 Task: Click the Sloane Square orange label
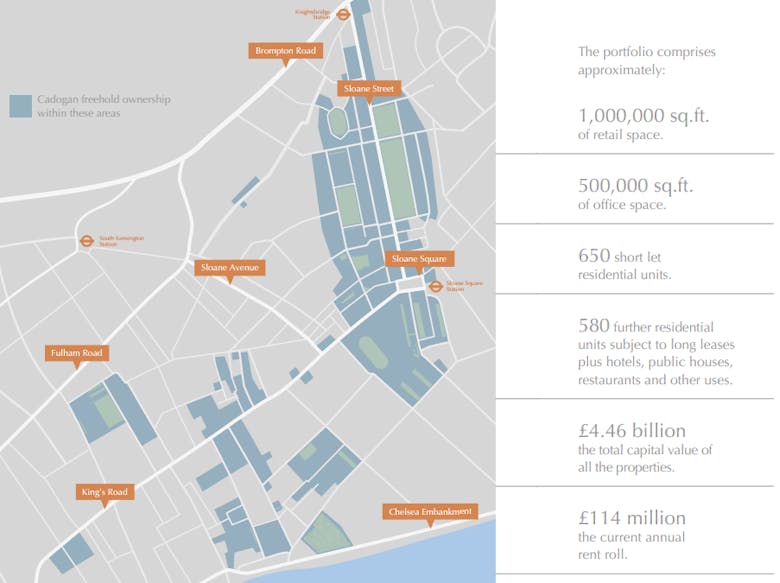pos(419,258)
